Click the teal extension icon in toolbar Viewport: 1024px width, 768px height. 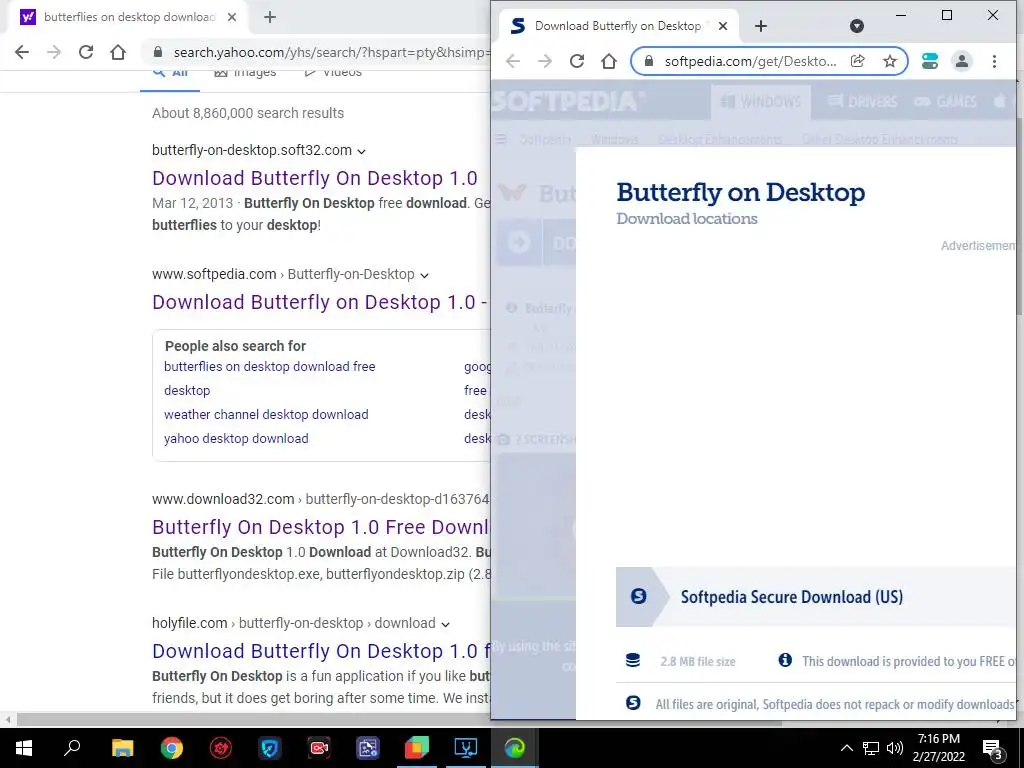pos(930,61)
